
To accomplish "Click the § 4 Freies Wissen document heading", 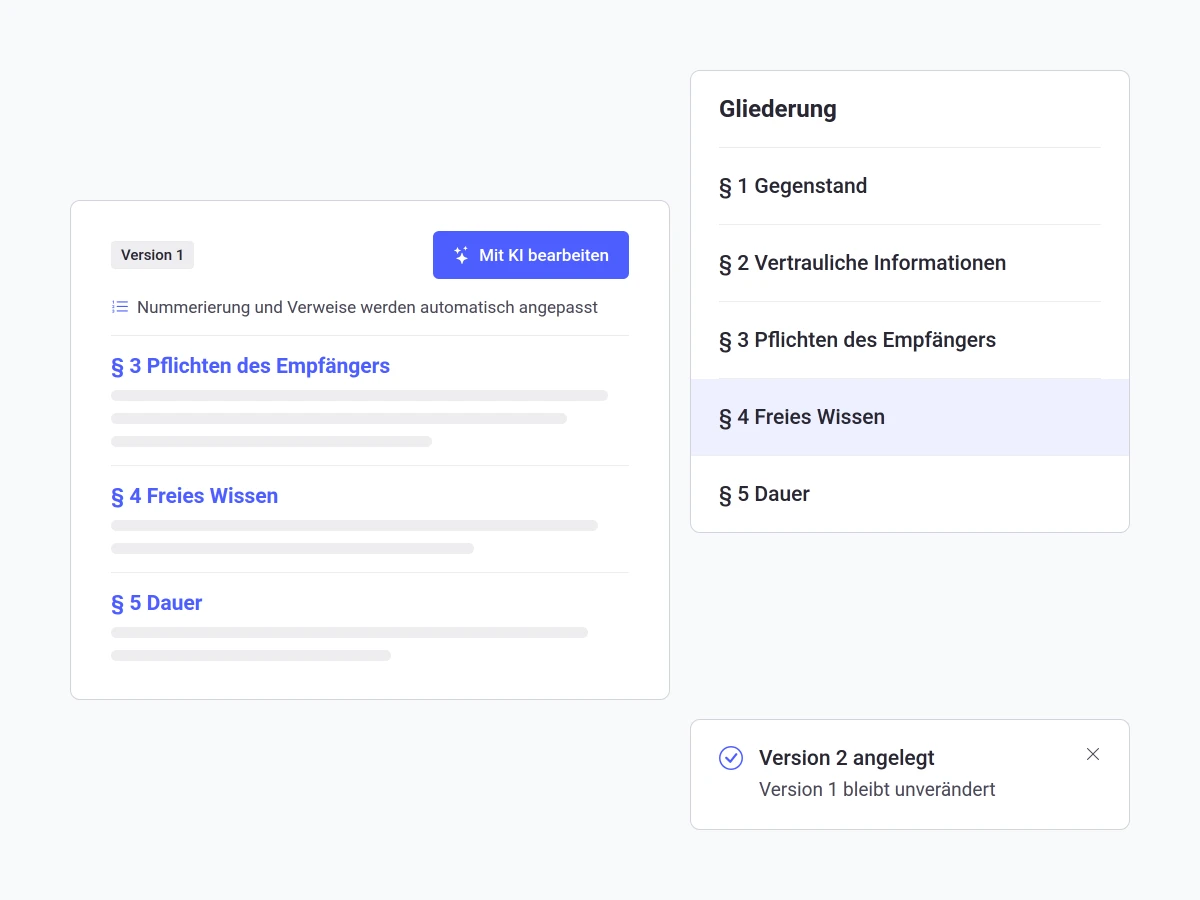I will click(x=194, y=496).
